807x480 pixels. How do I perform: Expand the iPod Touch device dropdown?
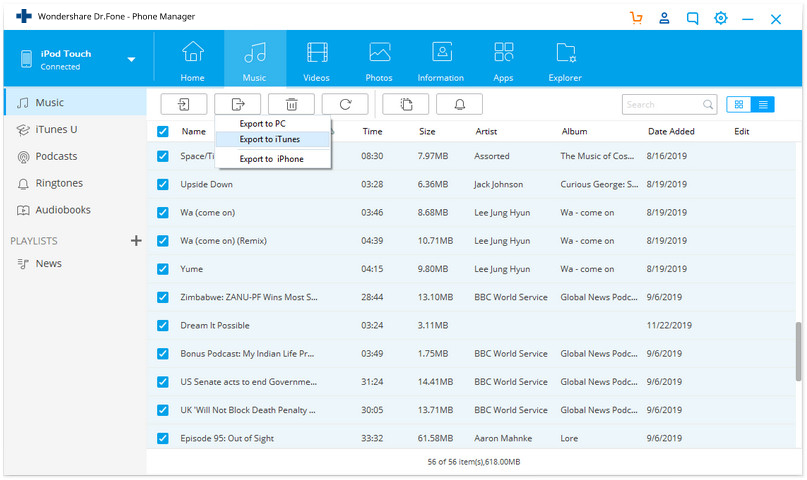131,59
